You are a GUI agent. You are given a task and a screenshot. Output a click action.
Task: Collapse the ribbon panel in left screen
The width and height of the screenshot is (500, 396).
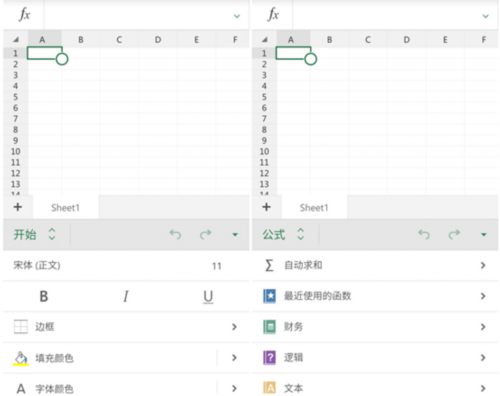[235, 235]
